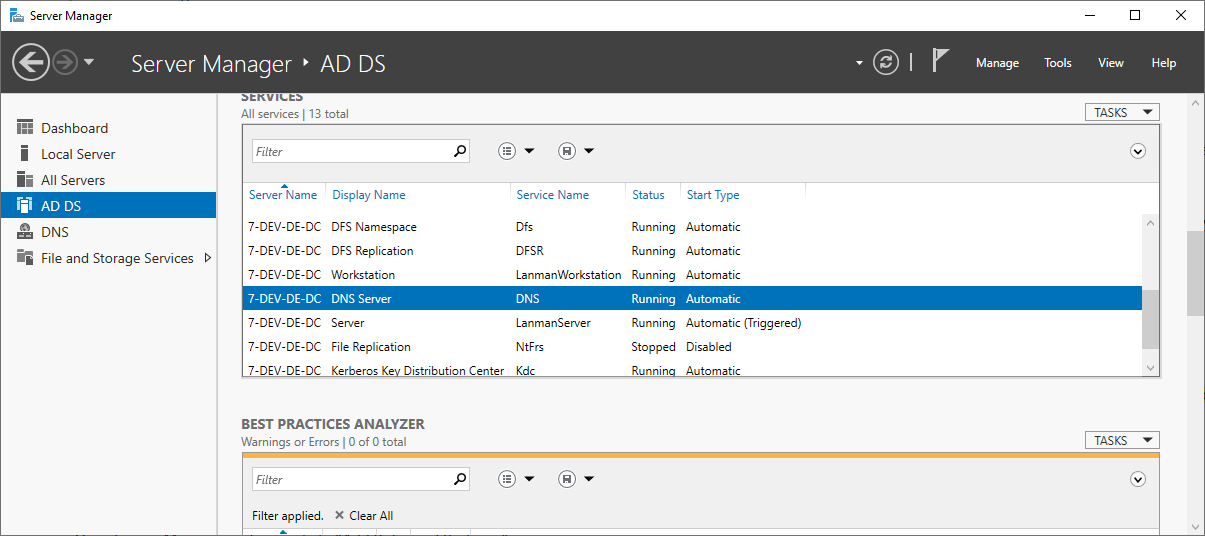Open the Services TASKS dropdown
1205x536 pixels.
[x=1122, y=113]
